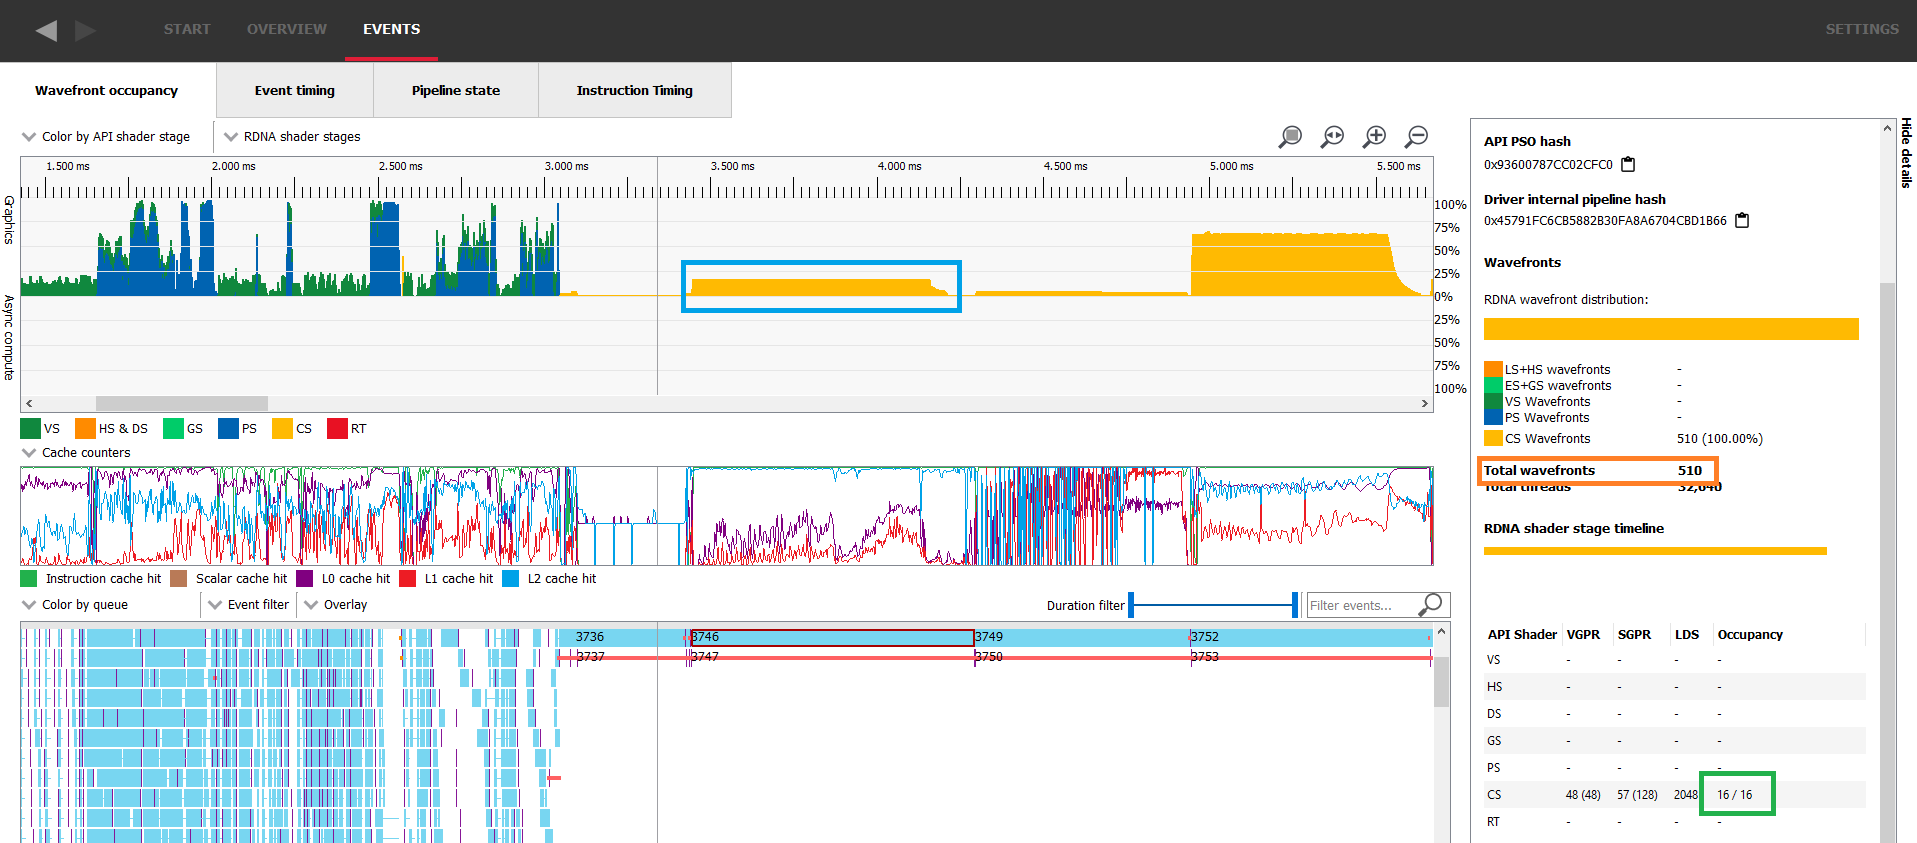The width and height of the screenshot is (1917, 843).
Task: Open the Color by API shader stage dropdown
Action: pyautogui.click(x=107, y=137)
